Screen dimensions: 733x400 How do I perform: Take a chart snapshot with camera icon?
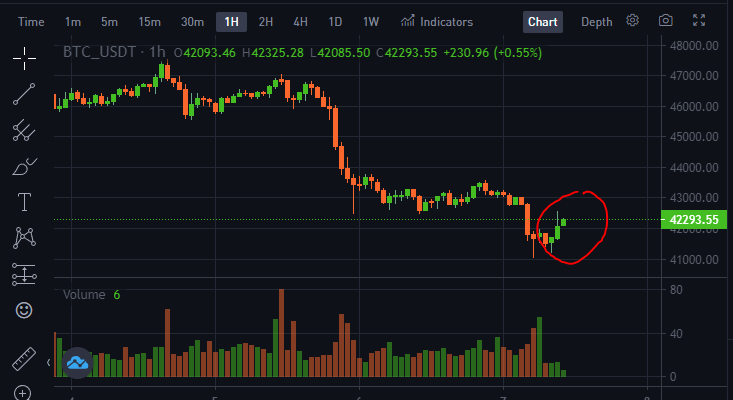pyautogui.click(x=666, y=21)
